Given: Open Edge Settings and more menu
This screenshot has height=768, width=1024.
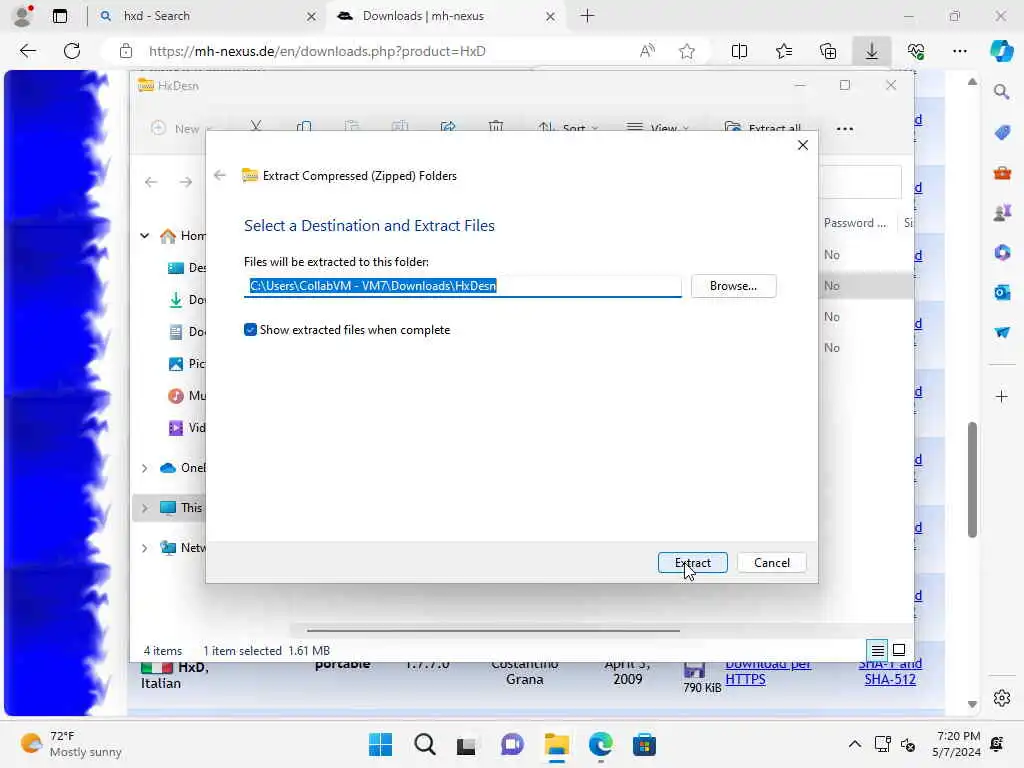Looking at the screenshot, I should [959, 51].
